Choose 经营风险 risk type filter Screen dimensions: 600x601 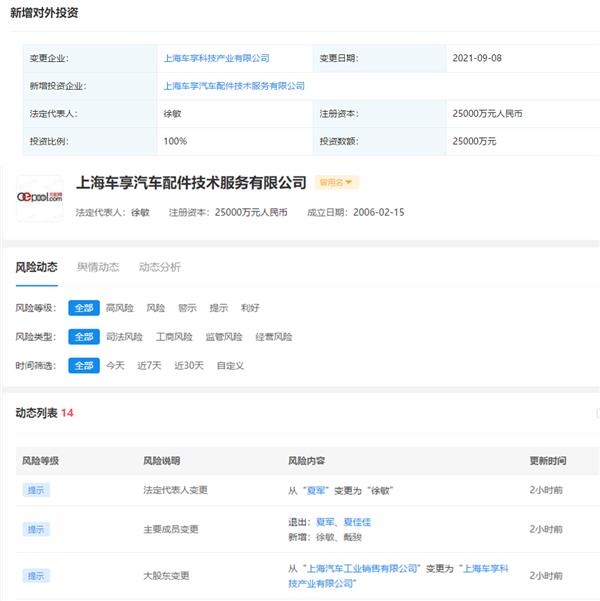[x=273, y=337]
